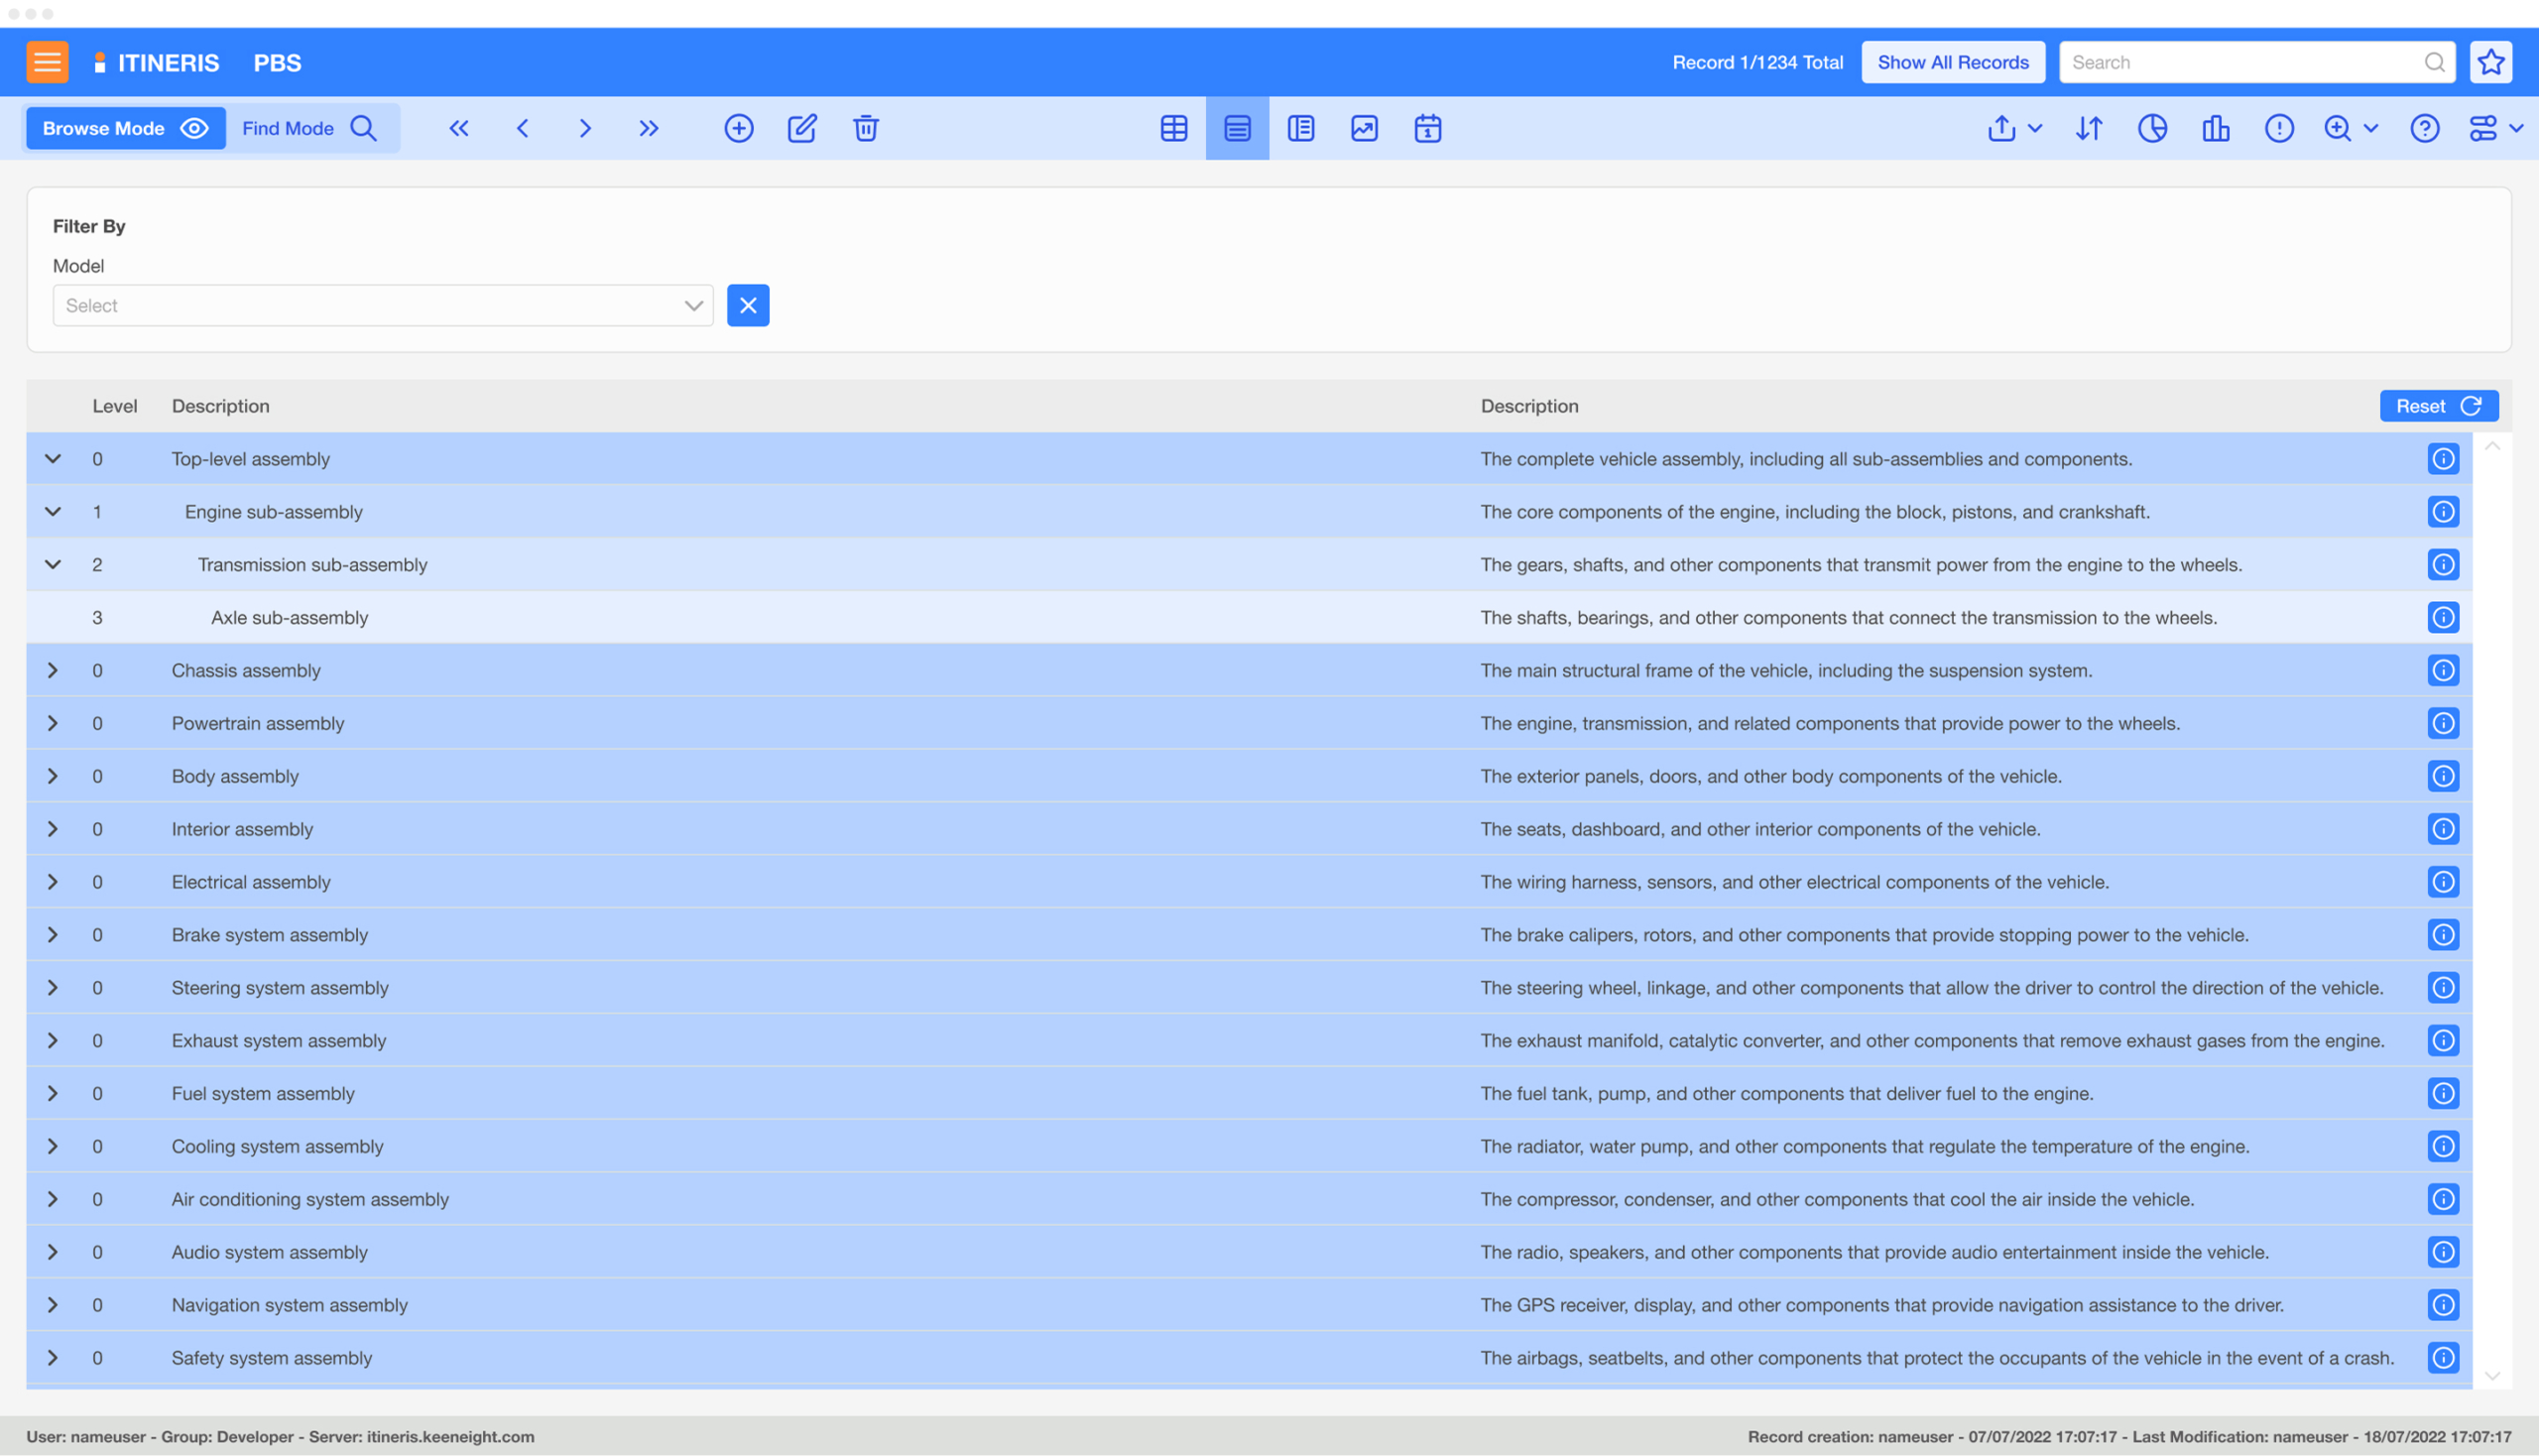The width and height of the screenshot is (2539, 1456).
Task: Collapse the Top-level assembly row
Action: pyautogui.click(x=53, y=459)
